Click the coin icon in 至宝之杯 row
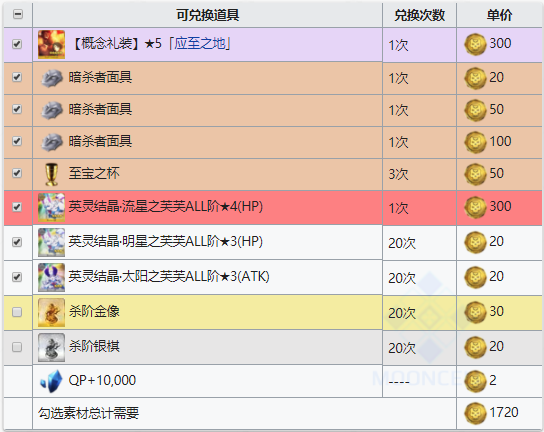 click(475, 174)
